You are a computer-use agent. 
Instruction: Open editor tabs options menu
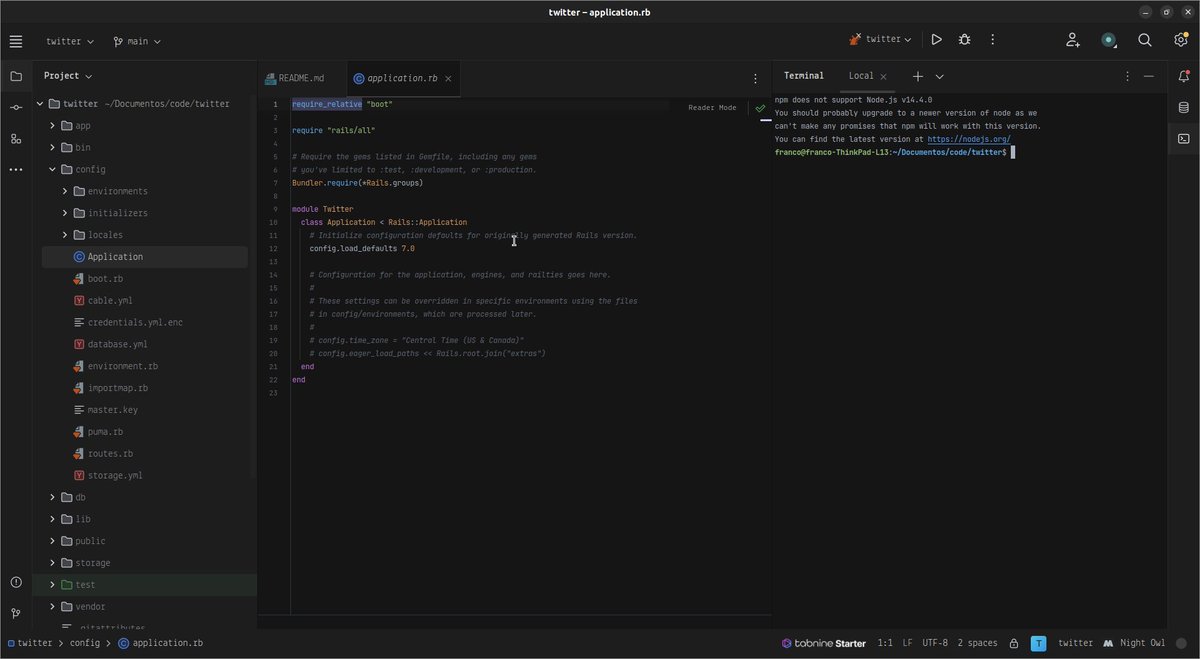coord(755,78)
